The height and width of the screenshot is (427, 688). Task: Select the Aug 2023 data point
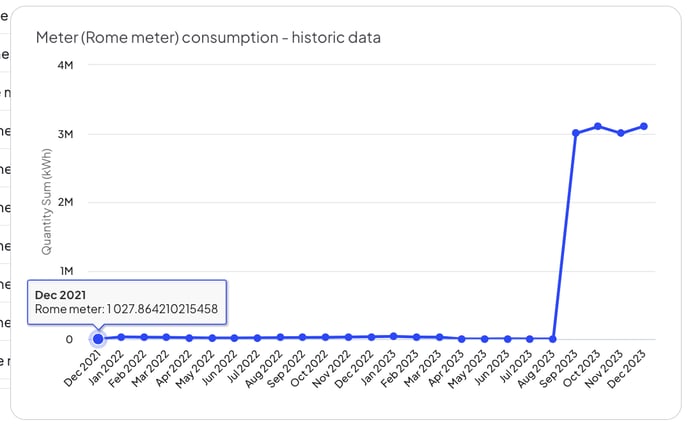[553, 339]
